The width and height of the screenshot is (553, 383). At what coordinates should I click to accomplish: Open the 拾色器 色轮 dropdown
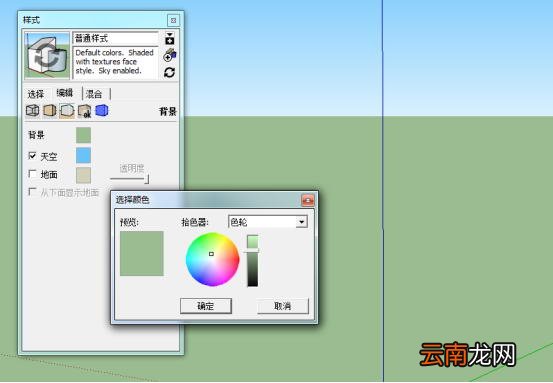268,222
